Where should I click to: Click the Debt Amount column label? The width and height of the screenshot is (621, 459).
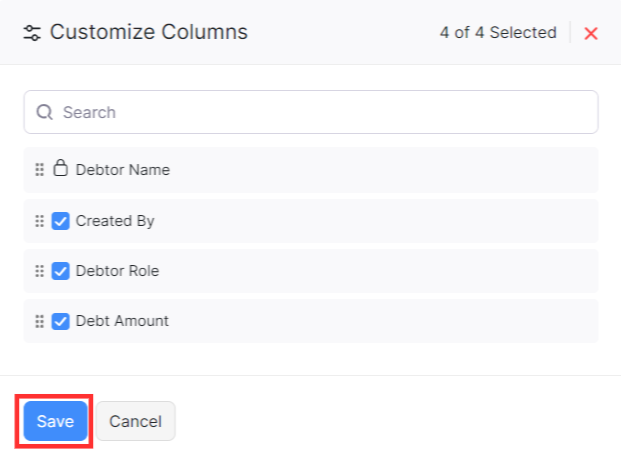pyautogui.click(x=122, y=321)
